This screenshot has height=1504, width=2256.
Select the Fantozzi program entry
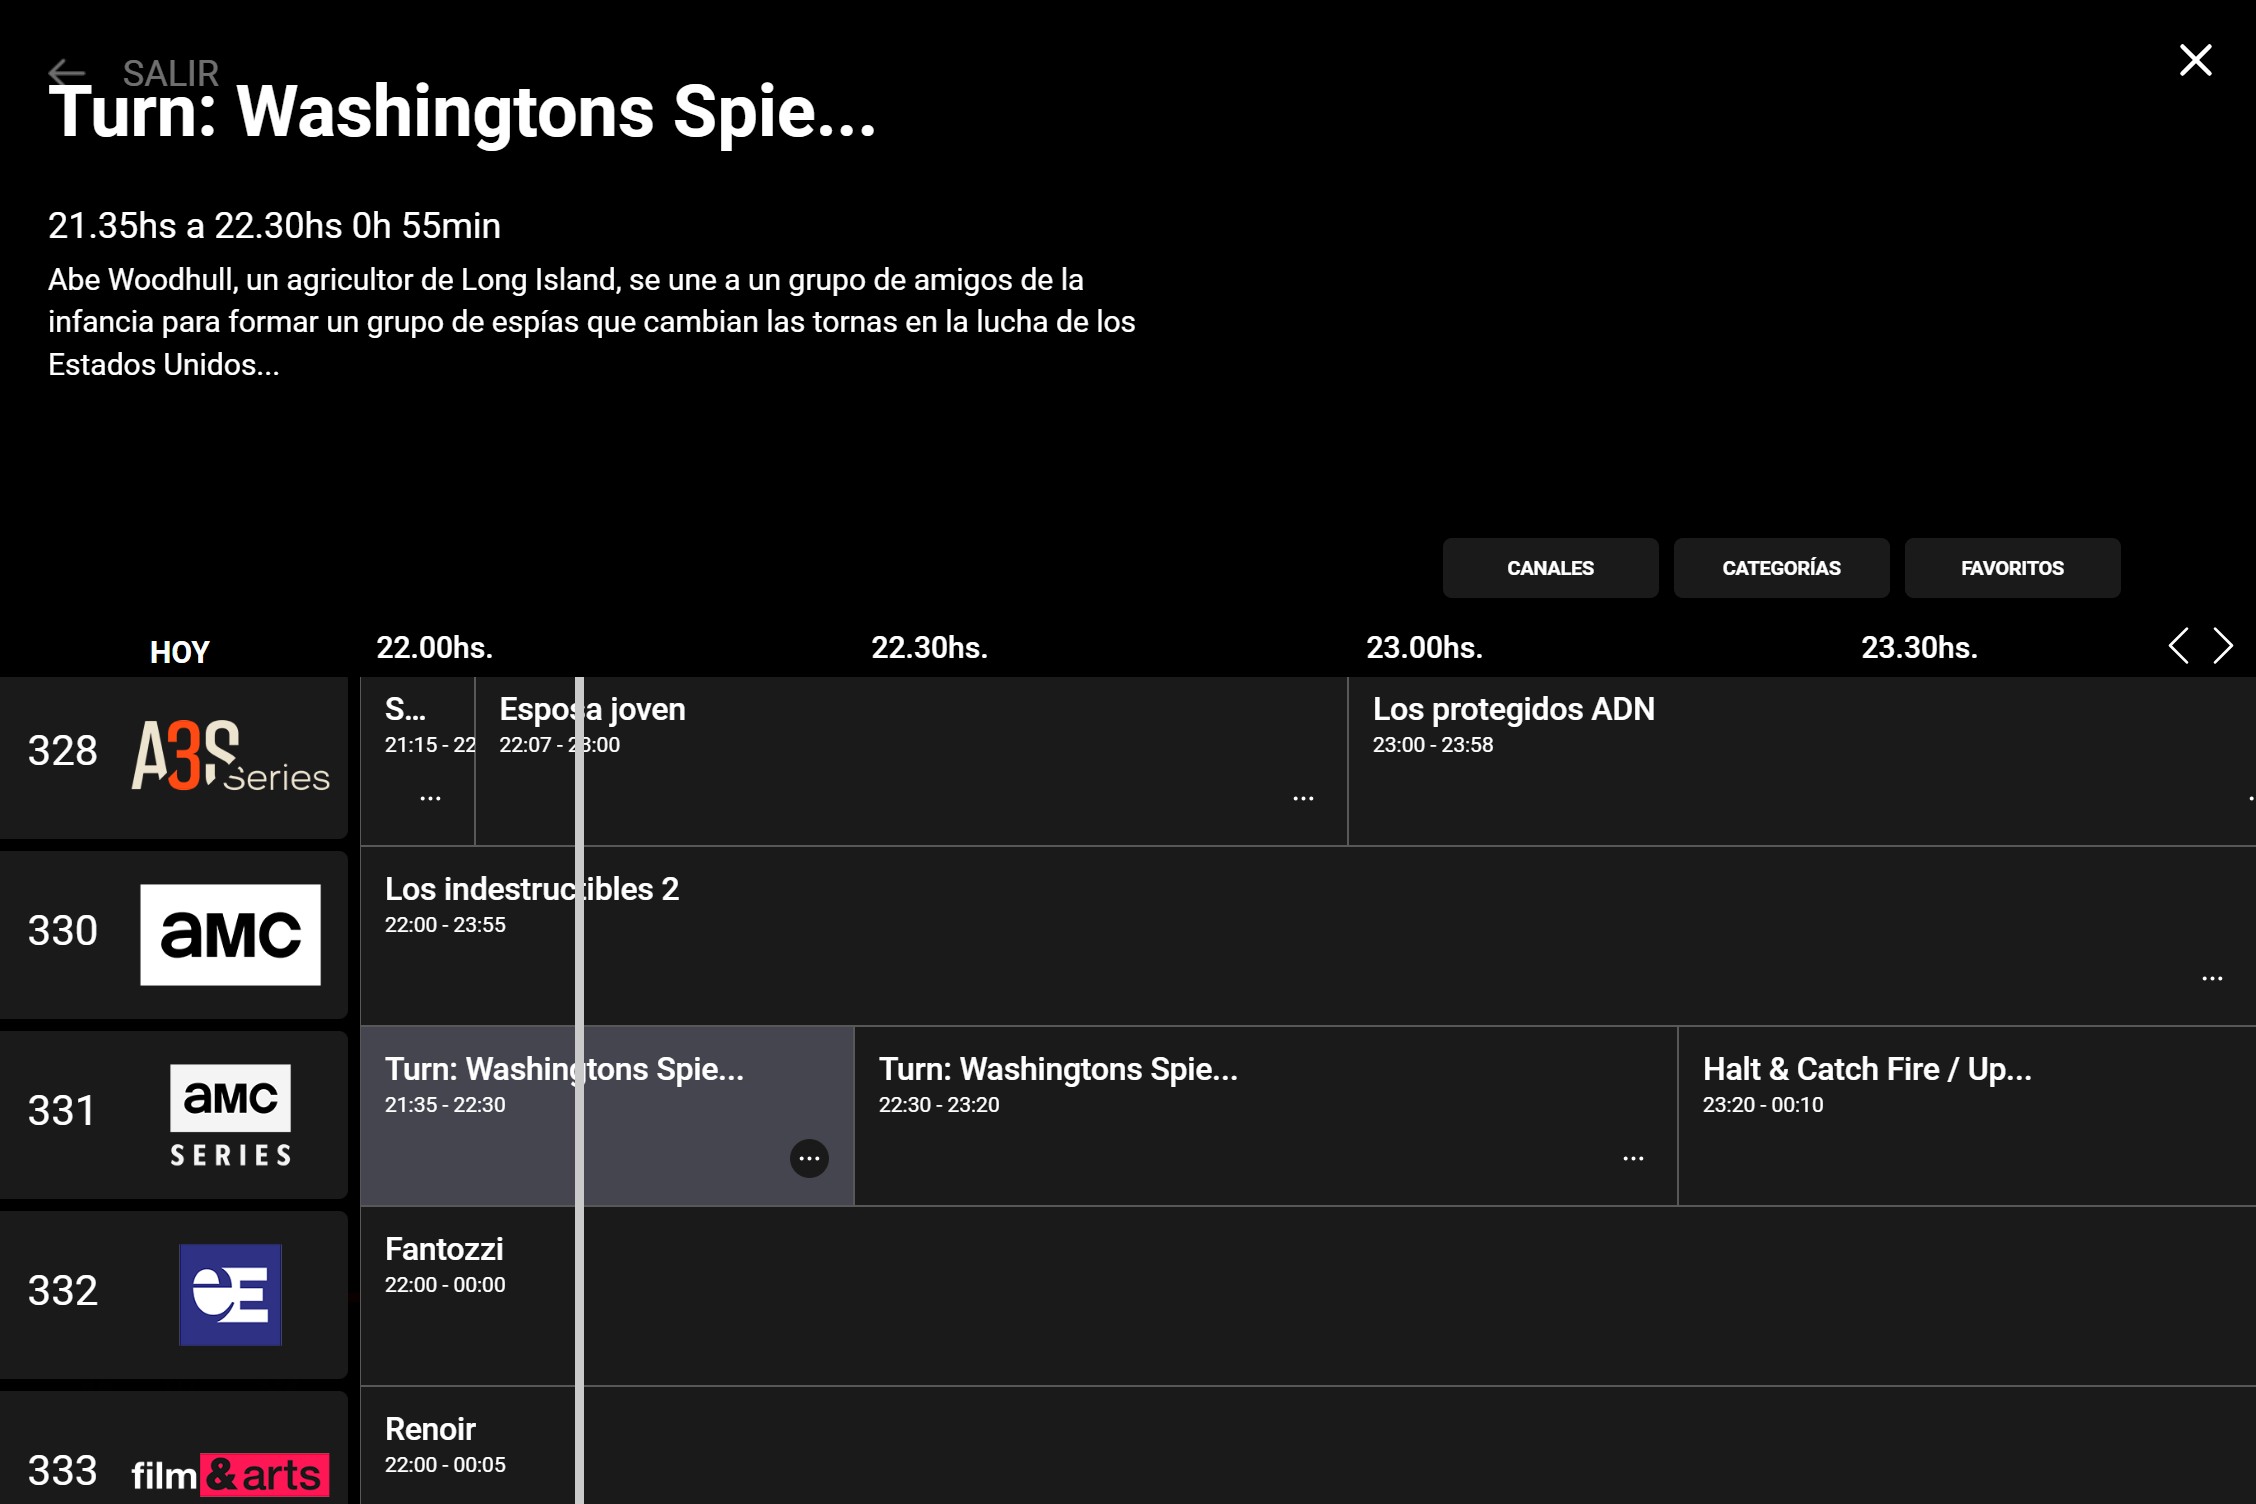444,1250
